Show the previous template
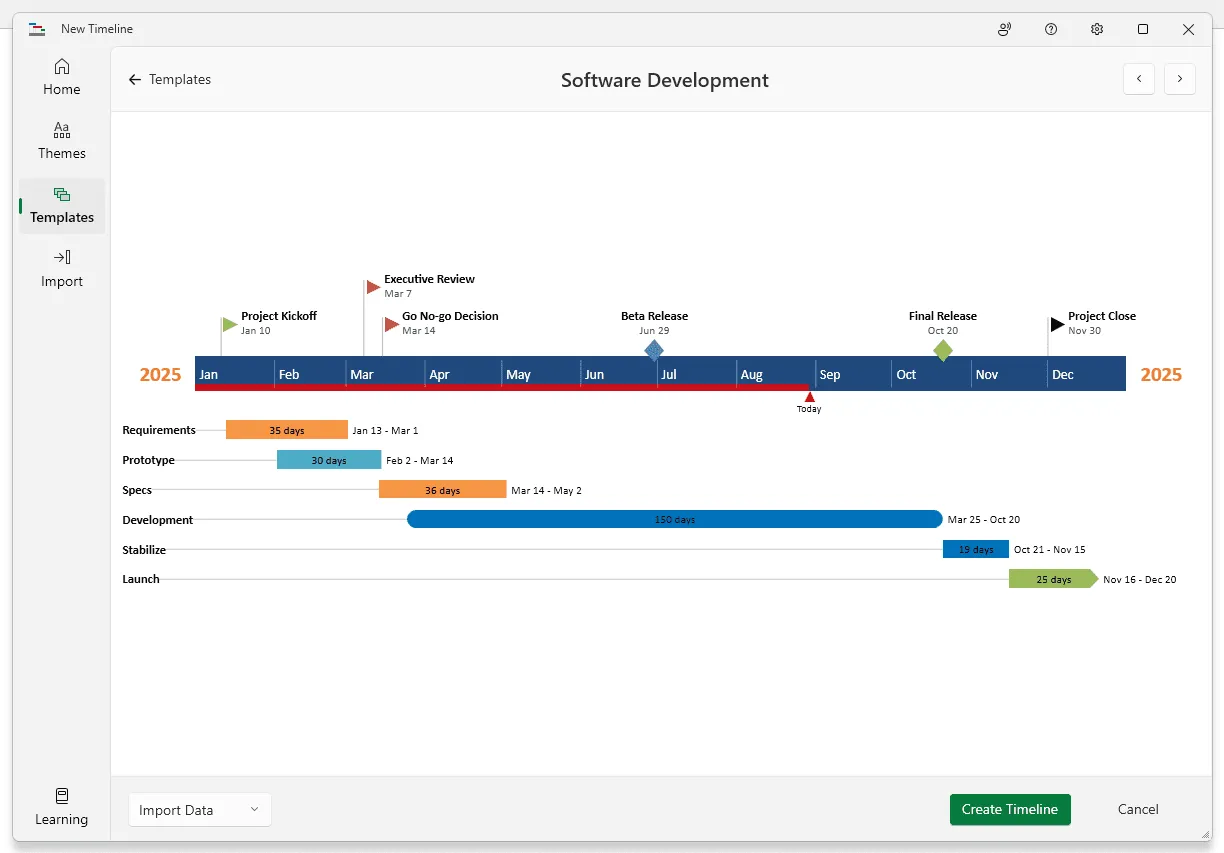 tap(1139, 79)
